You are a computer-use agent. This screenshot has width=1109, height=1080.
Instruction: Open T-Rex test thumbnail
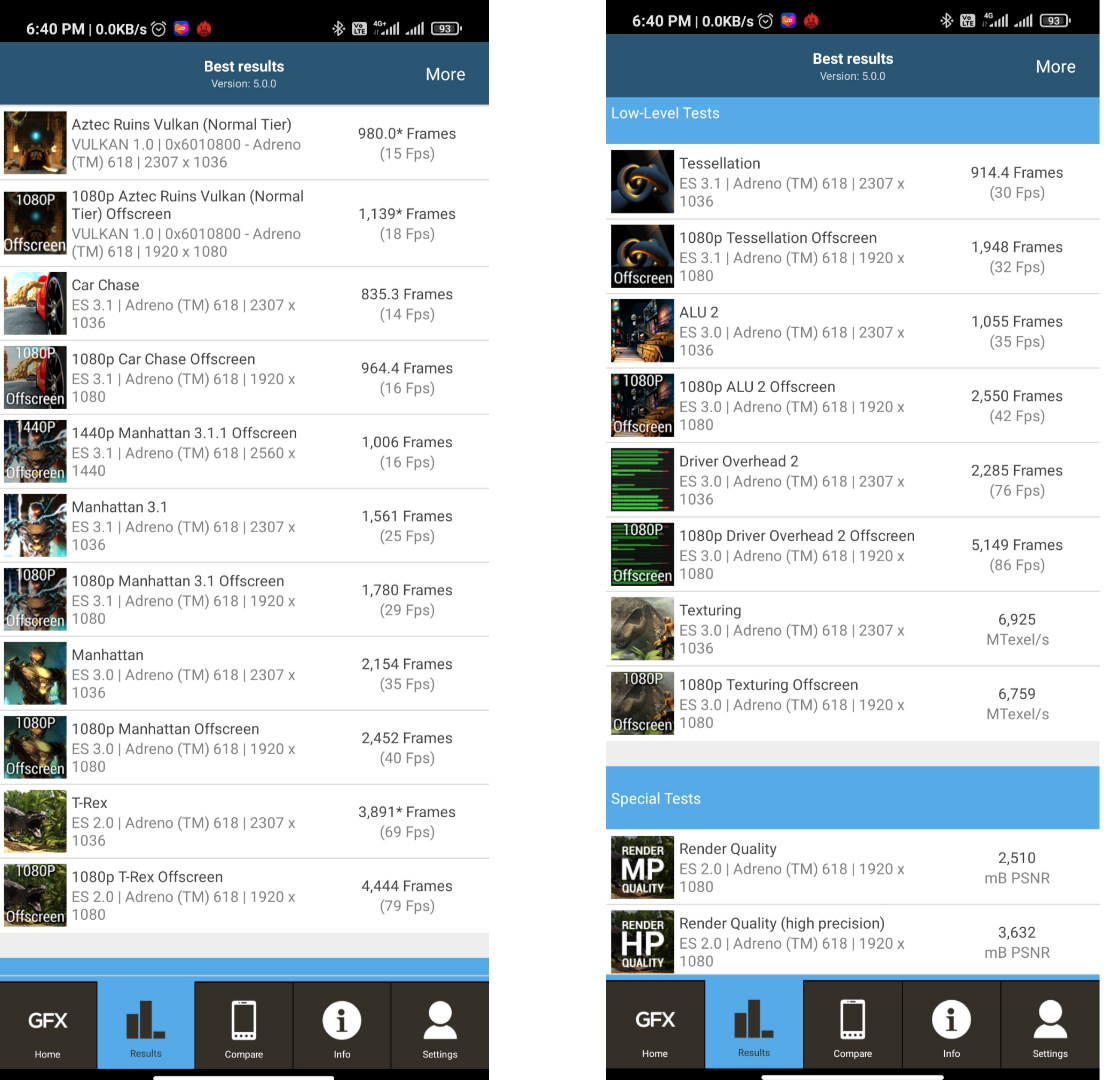coord(35,821)
